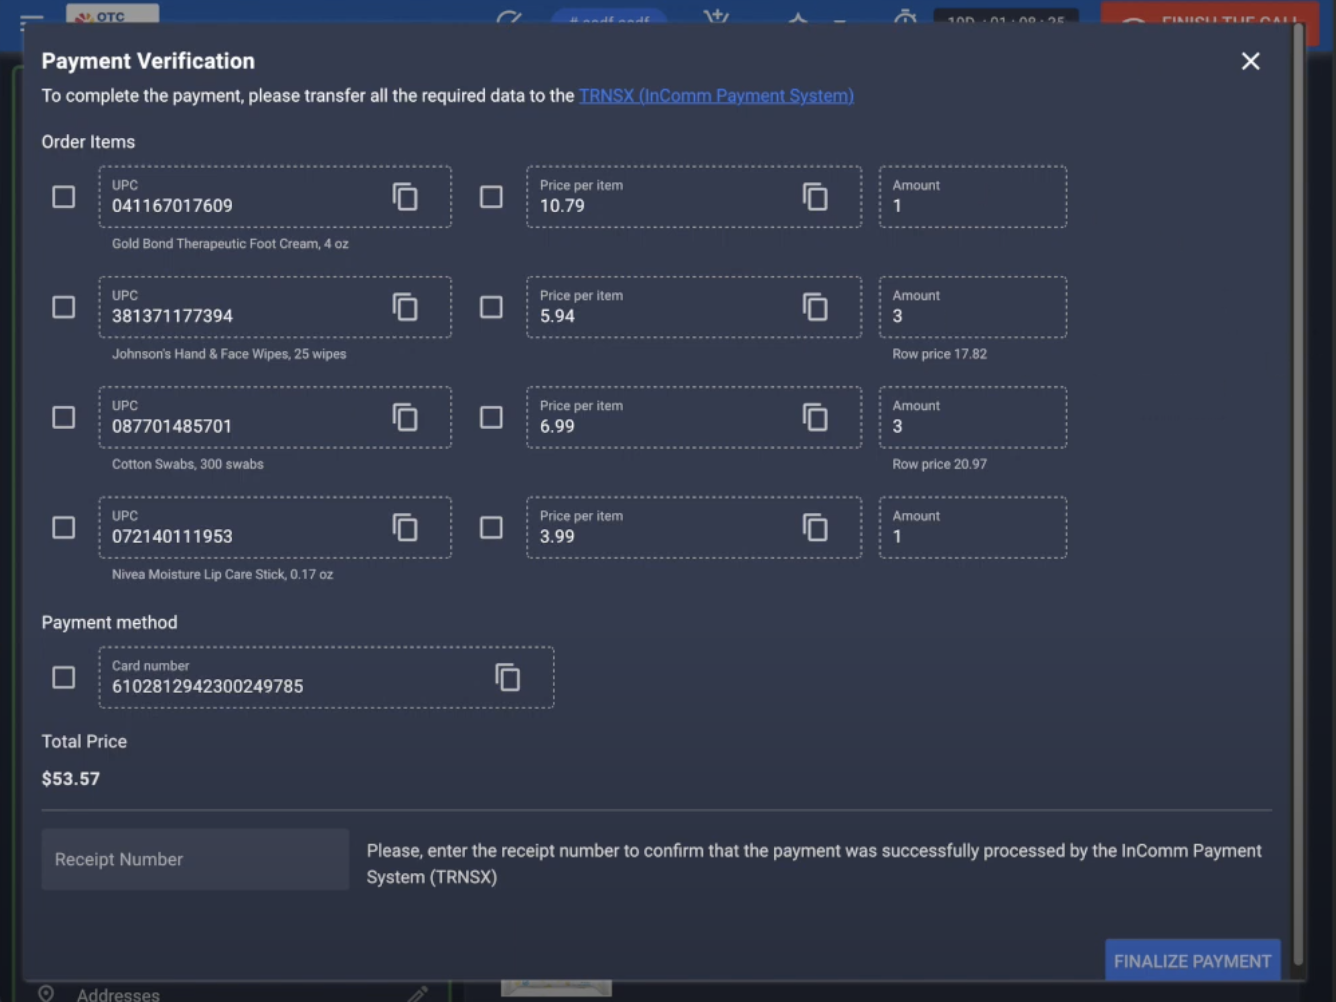The height and width of the screenshot is (1002, 1336).
Task: Check the Cotton Swabs UPC checkbox
Action: pyautogui.click(x=64, y=417)
